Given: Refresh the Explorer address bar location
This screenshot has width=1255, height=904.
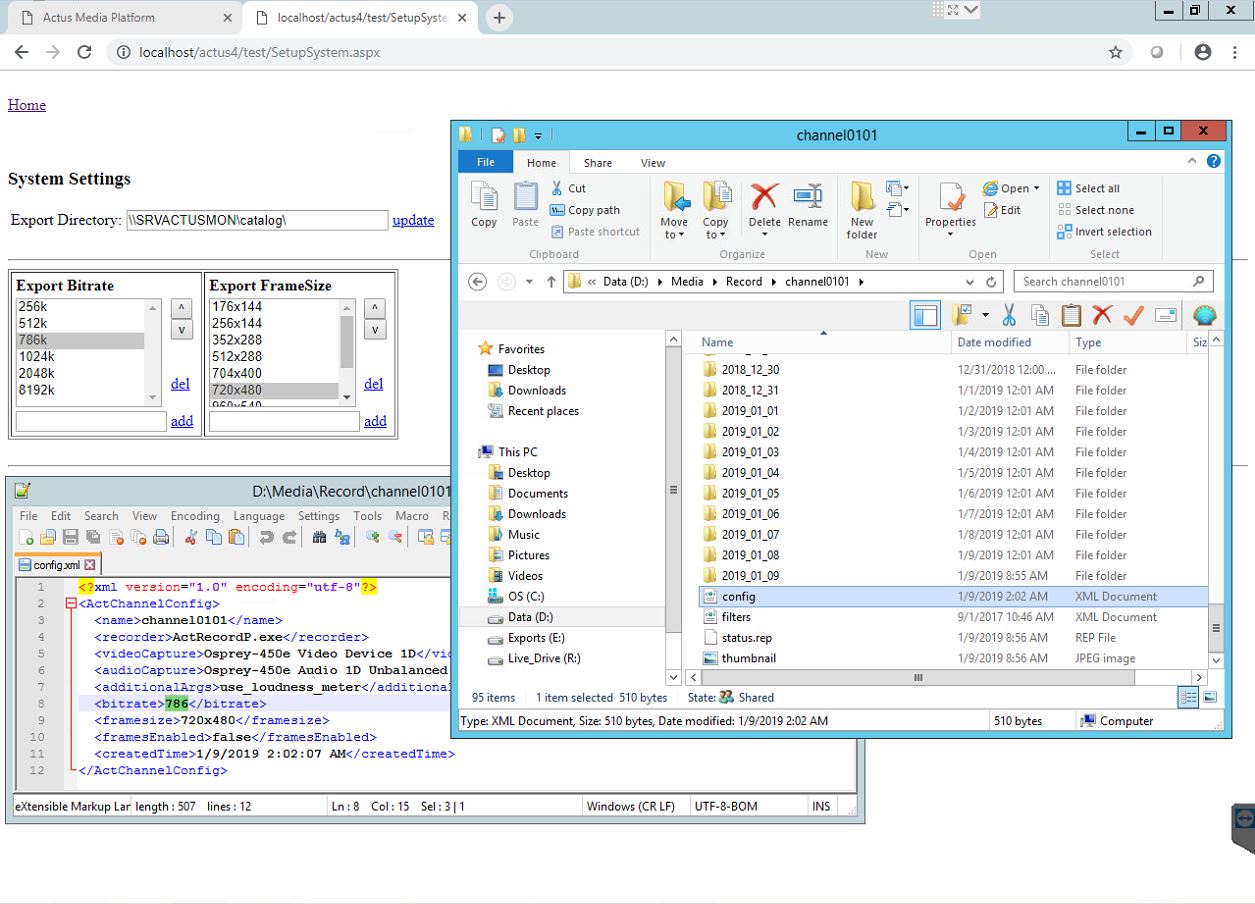Looking at the screenshot, I should [991, 282].
